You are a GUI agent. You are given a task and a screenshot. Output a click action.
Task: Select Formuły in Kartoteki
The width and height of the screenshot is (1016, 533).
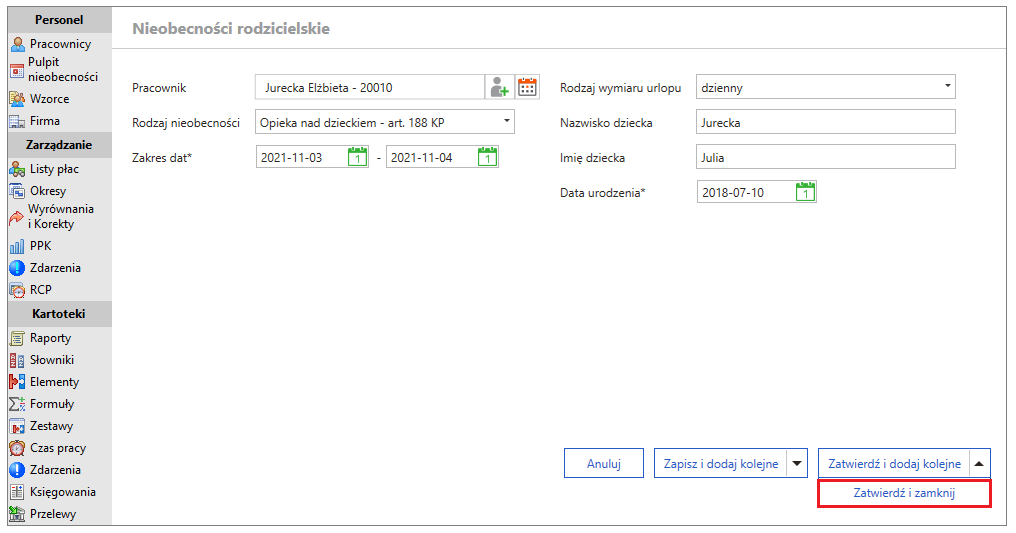(x=42, y=404)
